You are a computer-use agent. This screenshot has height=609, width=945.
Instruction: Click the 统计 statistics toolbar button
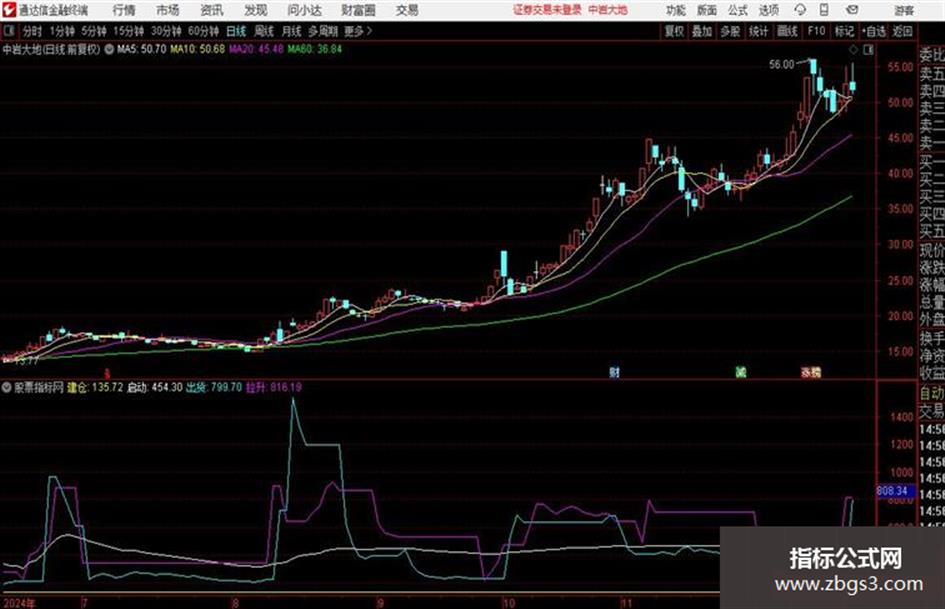pos(759,31)
